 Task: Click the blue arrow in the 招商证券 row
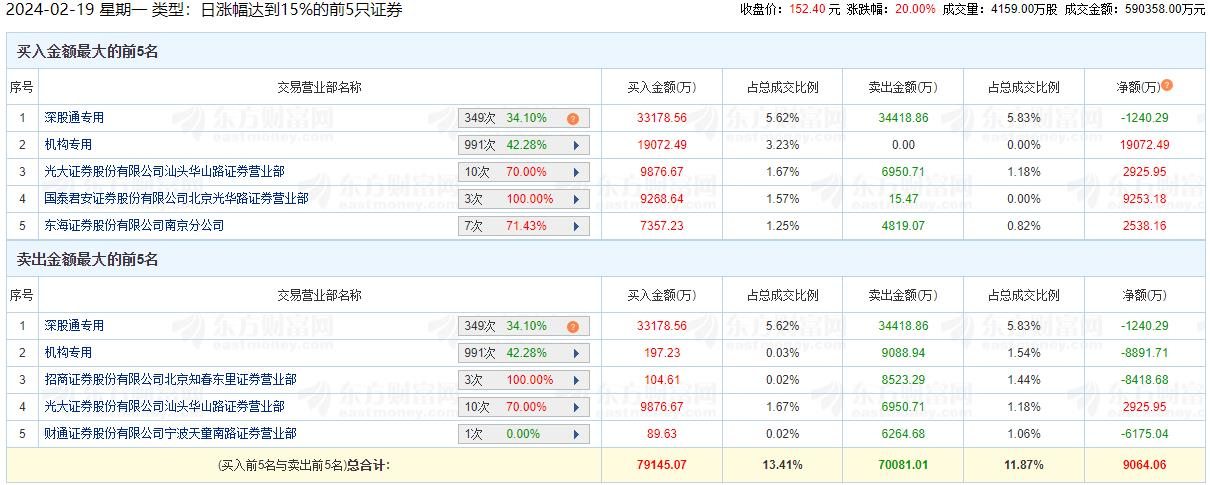coord(576,380)
